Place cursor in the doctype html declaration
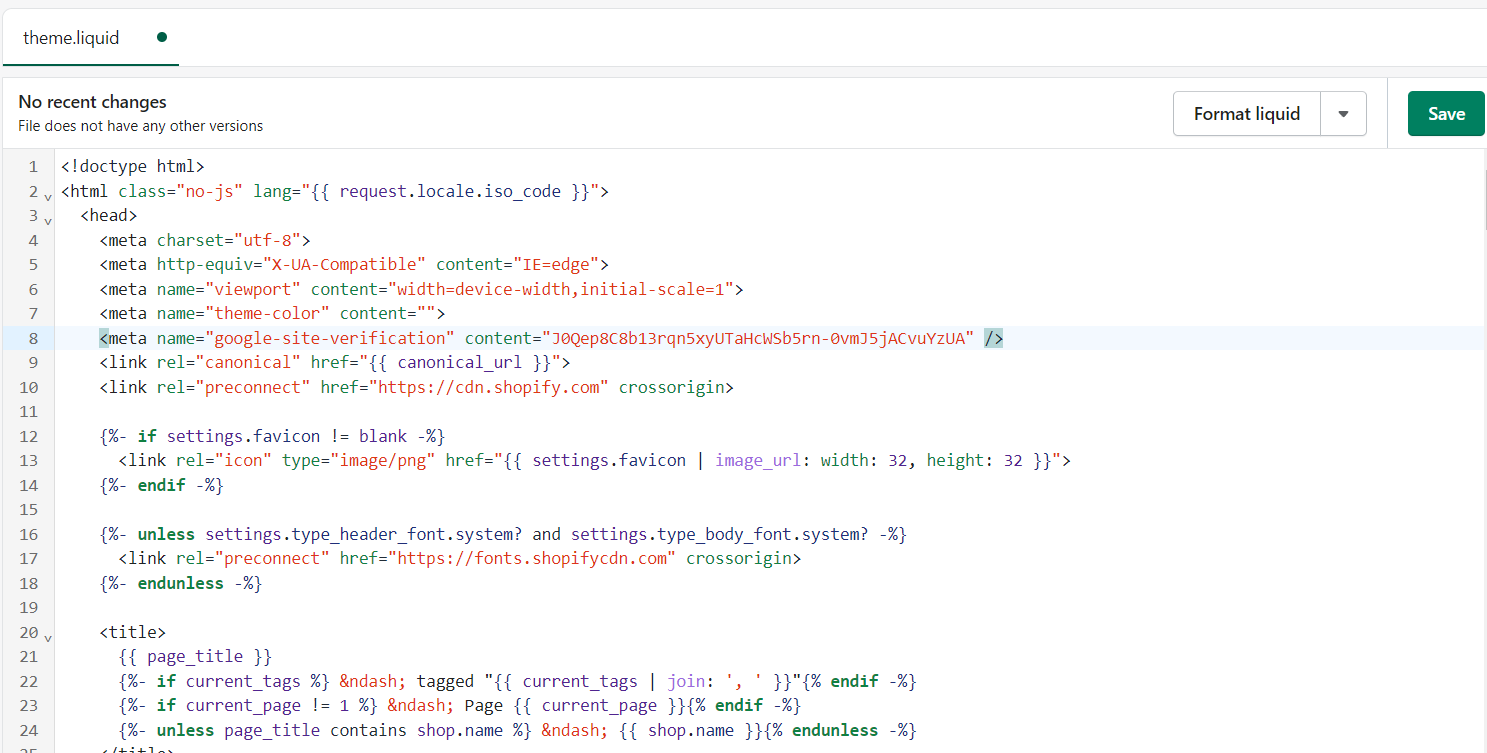Screen dimensions: 1487x753 pos(133,167)
